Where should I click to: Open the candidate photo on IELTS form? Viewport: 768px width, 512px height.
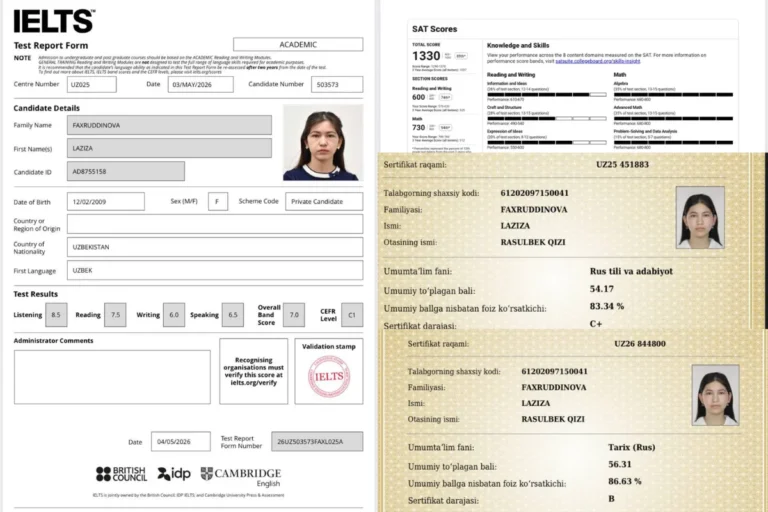323,142
